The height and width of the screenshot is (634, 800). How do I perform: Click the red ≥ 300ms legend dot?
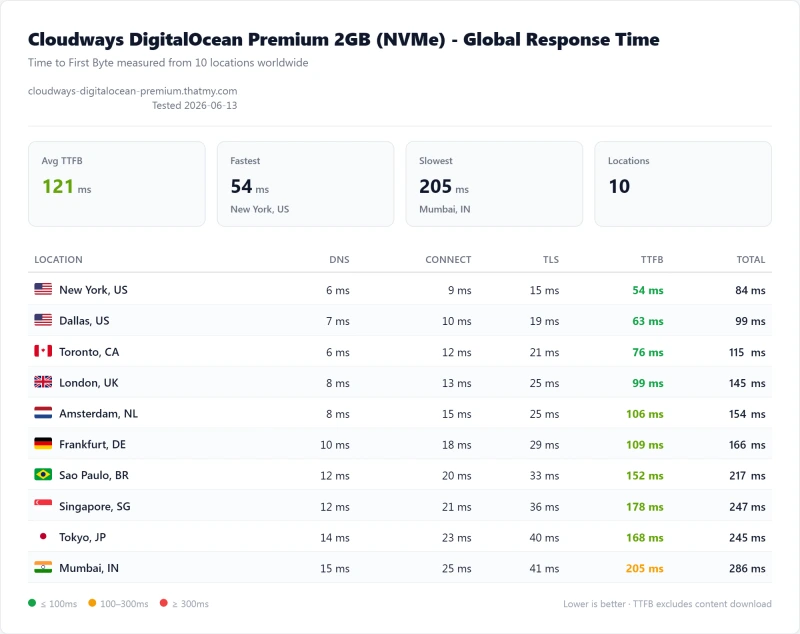(163, 603)
